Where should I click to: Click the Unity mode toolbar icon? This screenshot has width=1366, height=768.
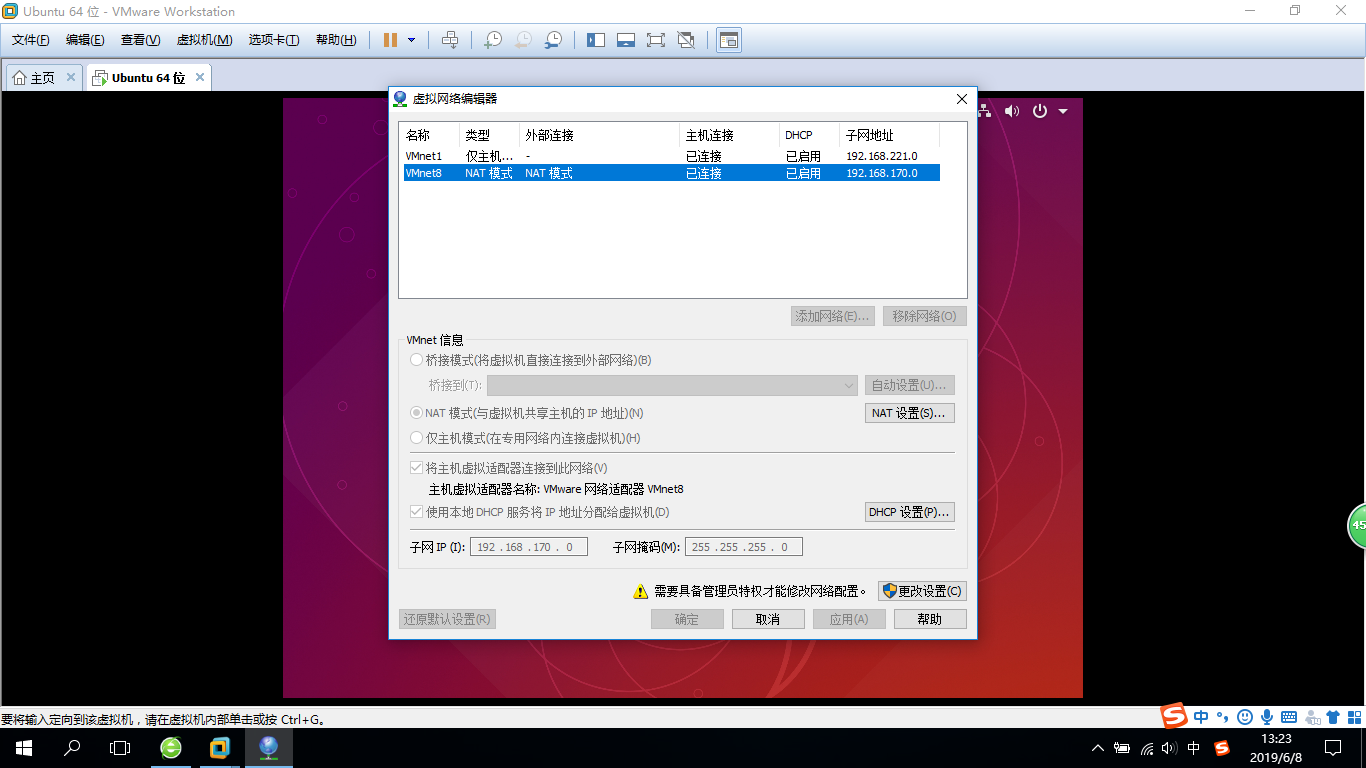pyautogui.click(x=686, y=40)
